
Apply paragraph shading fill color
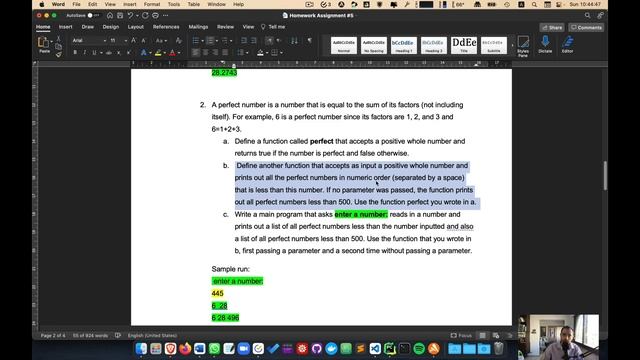[x=260, y=53]
